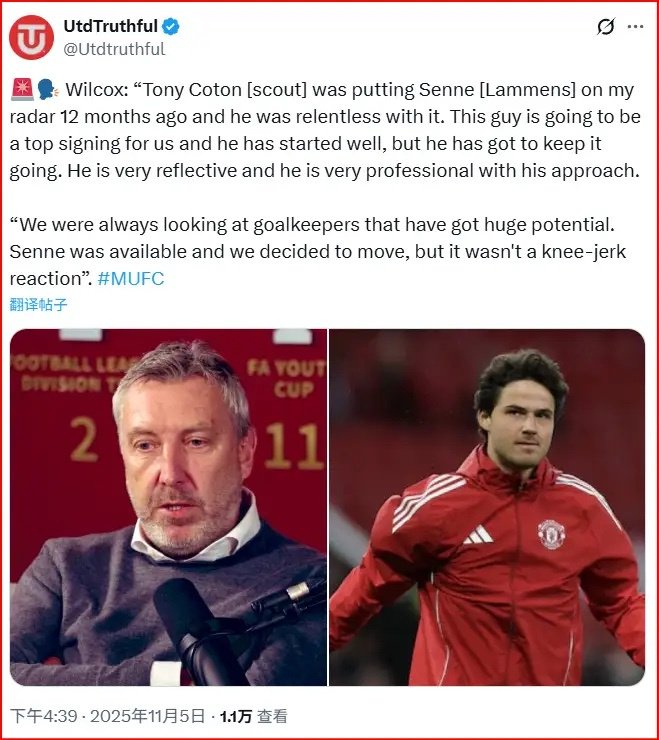Click the blue verified badge
This screenshot has width=659, height=740.
point(169,27)
